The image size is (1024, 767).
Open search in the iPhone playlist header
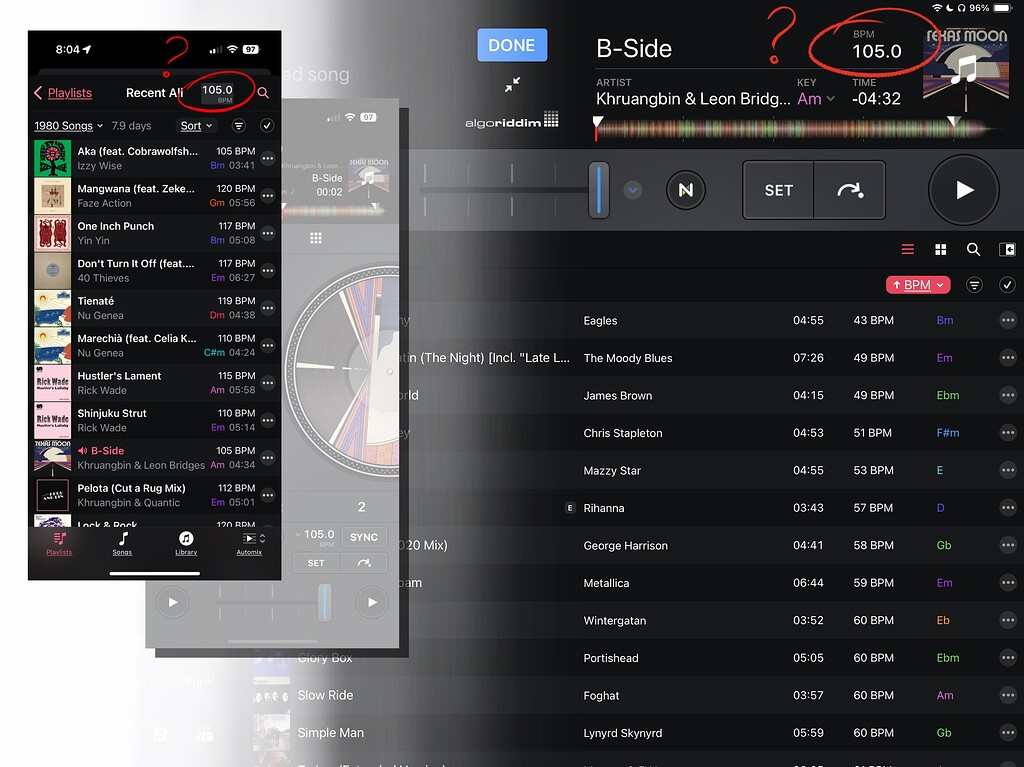(x=263, y=93)
